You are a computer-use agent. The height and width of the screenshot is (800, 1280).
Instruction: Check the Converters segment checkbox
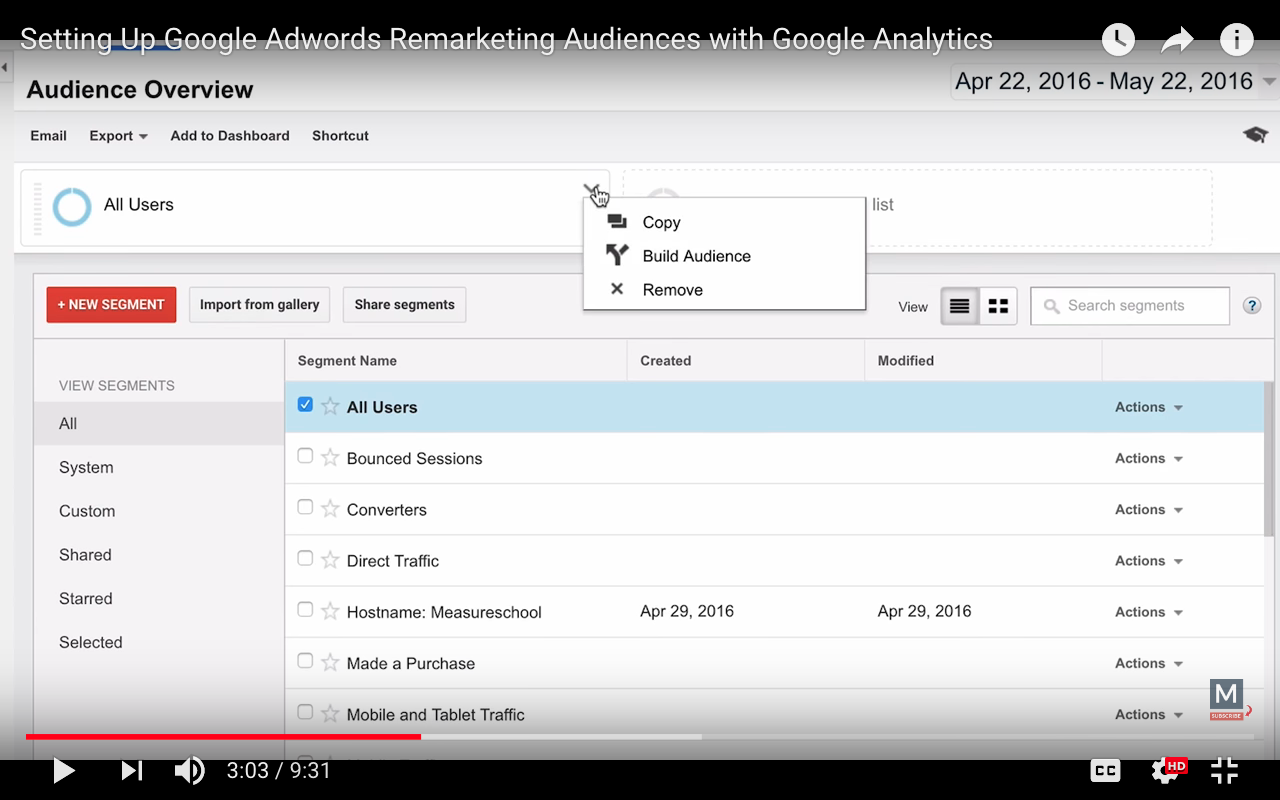[305, 508]
